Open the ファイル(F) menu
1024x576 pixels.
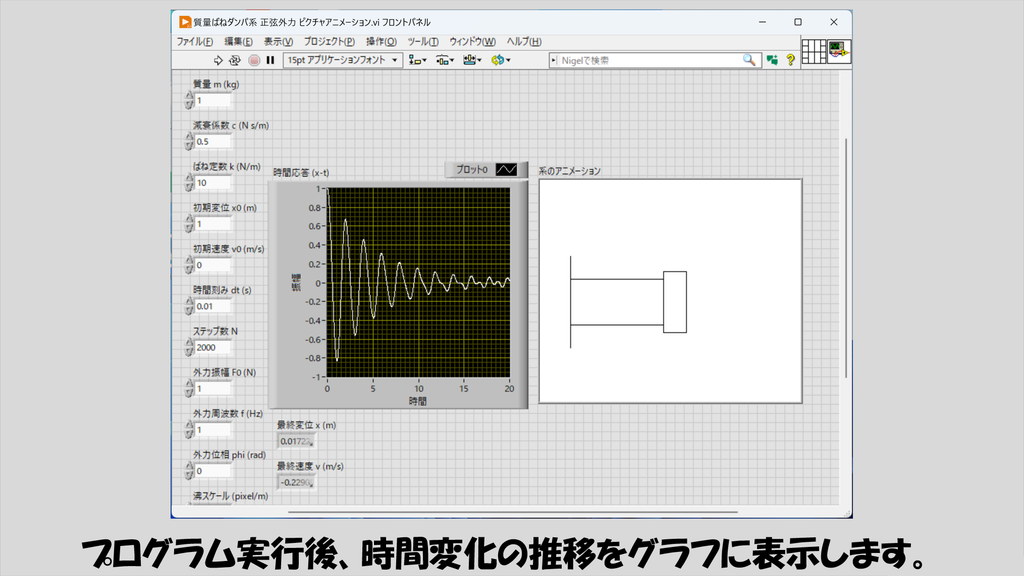click(x=195, y=41)
